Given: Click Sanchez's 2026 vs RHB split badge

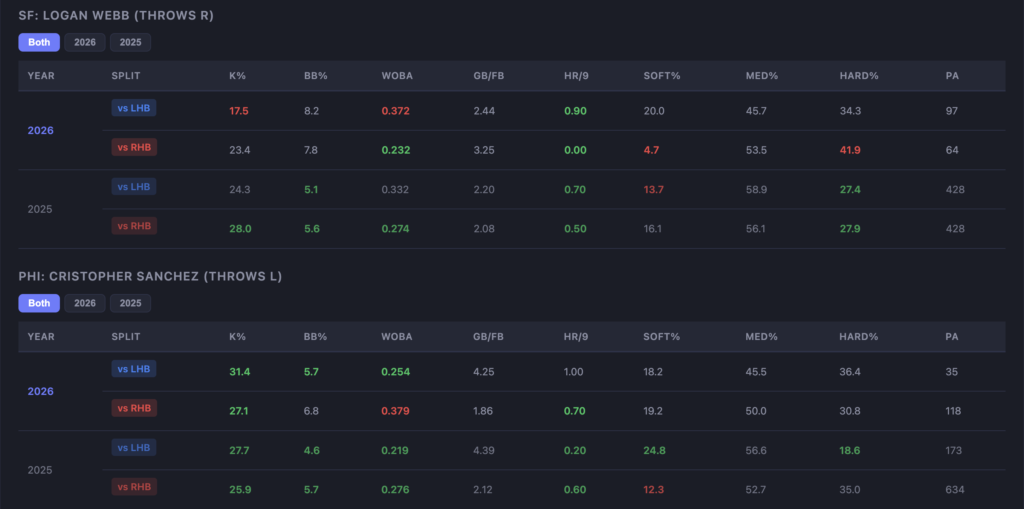Looking at the screenshot, I should coord(134,407).
